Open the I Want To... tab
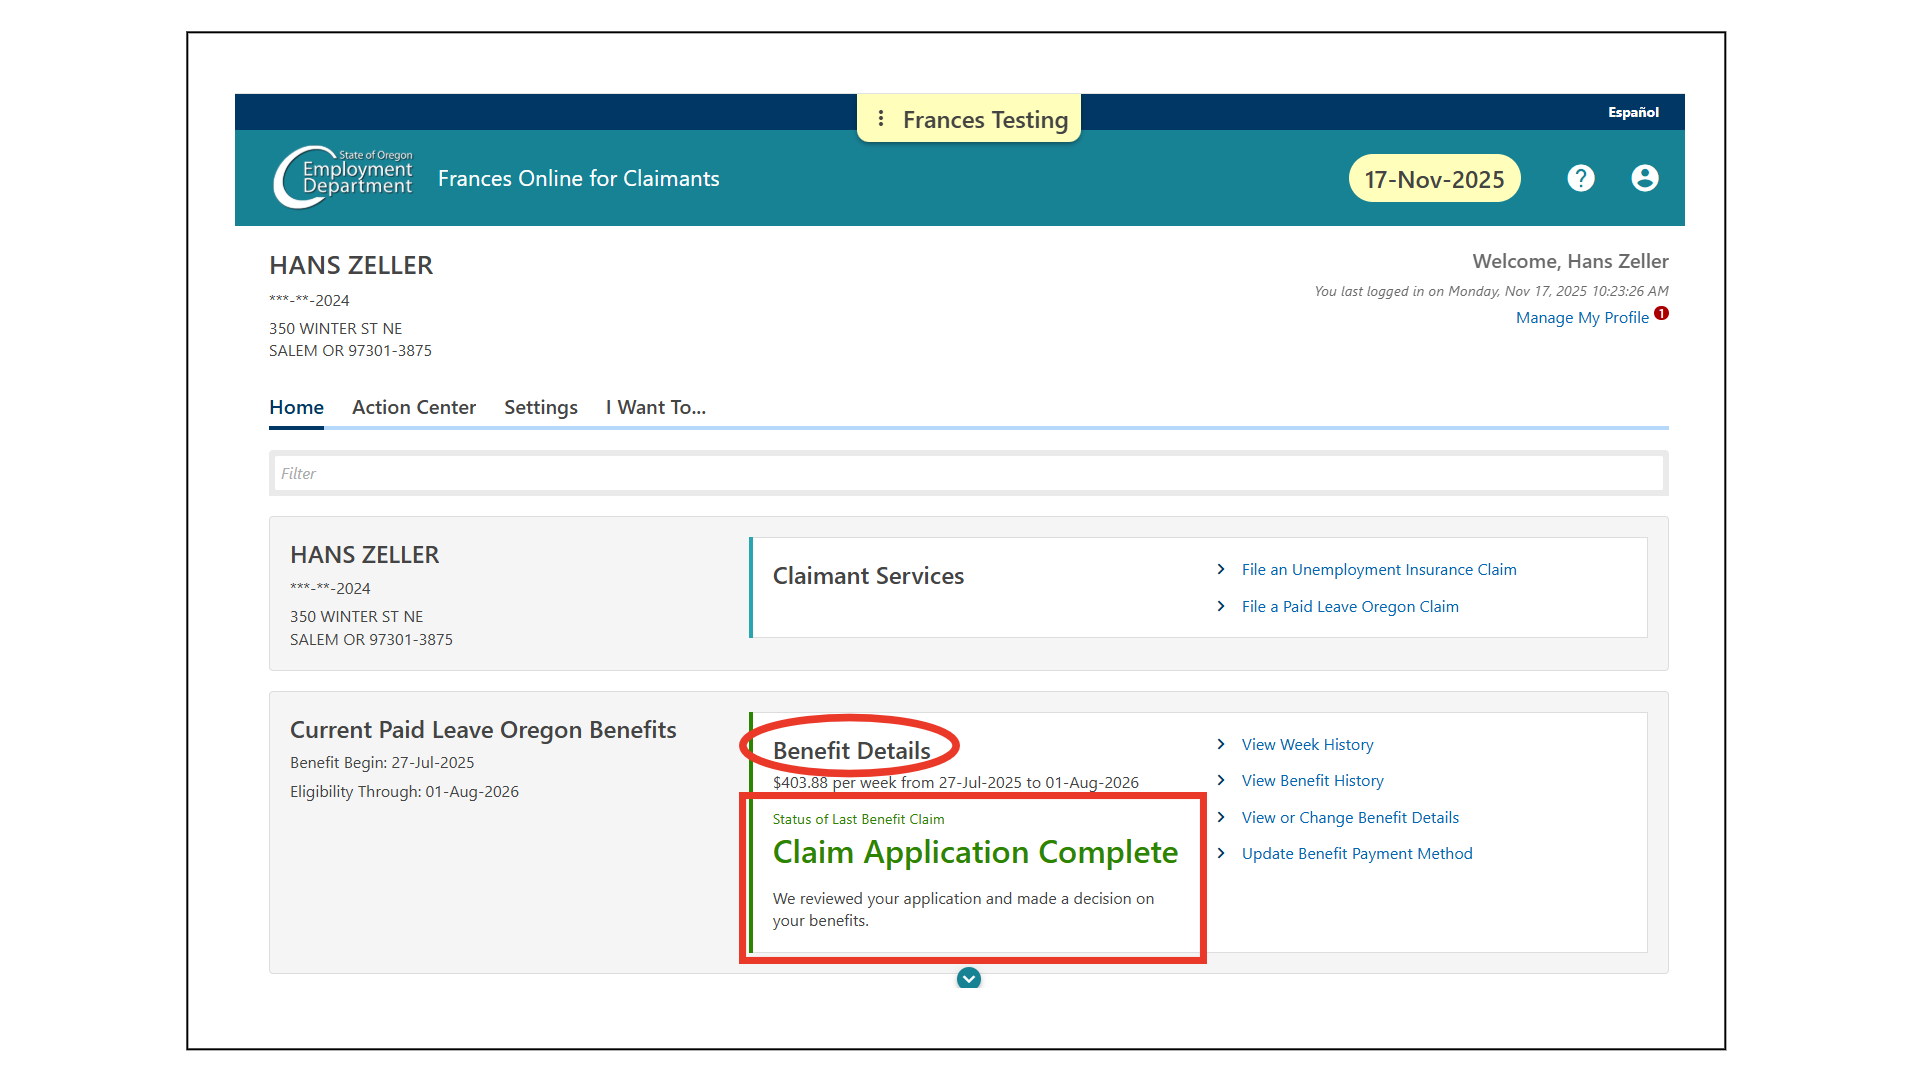This screenshot has height=1080, width=1920. 656,407
